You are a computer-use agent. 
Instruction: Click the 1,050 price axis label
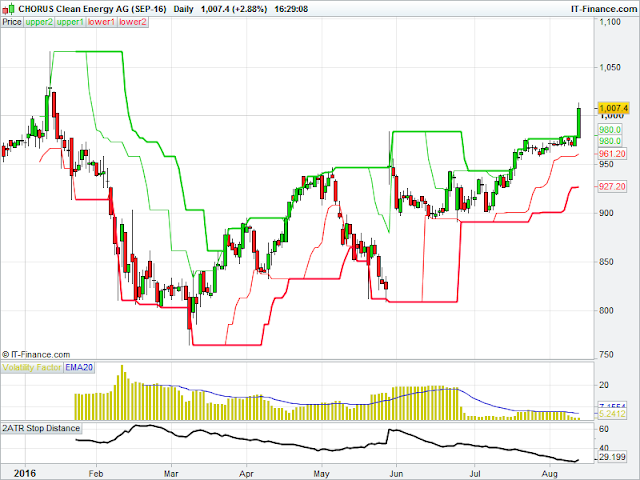coord(610,67)
